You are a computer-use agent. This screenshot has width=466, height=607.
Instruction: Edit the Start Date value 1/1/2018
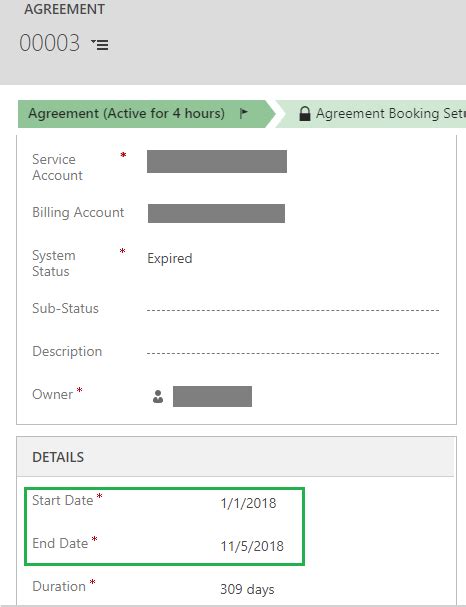click(248, 503)
